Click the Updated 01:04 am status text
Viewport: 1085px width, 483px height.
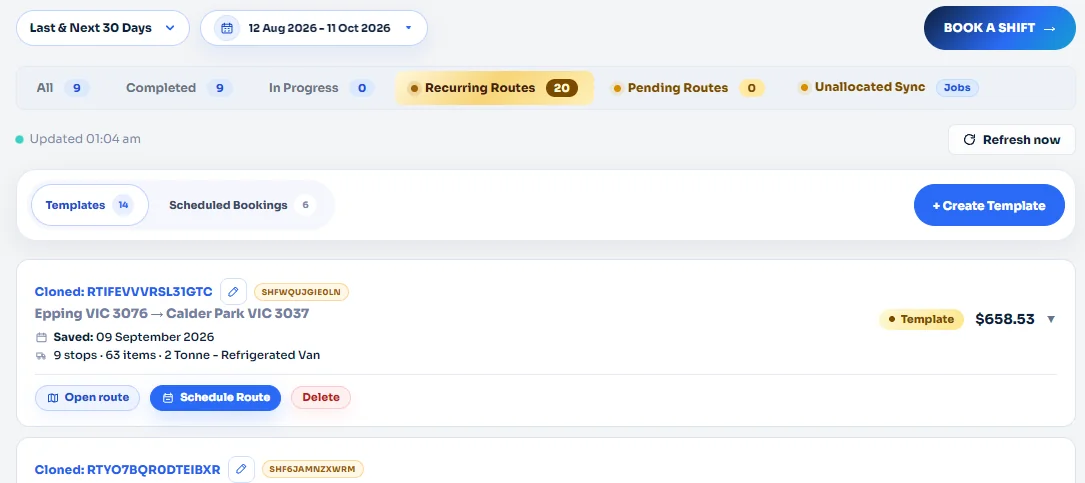tap(85, 139)
